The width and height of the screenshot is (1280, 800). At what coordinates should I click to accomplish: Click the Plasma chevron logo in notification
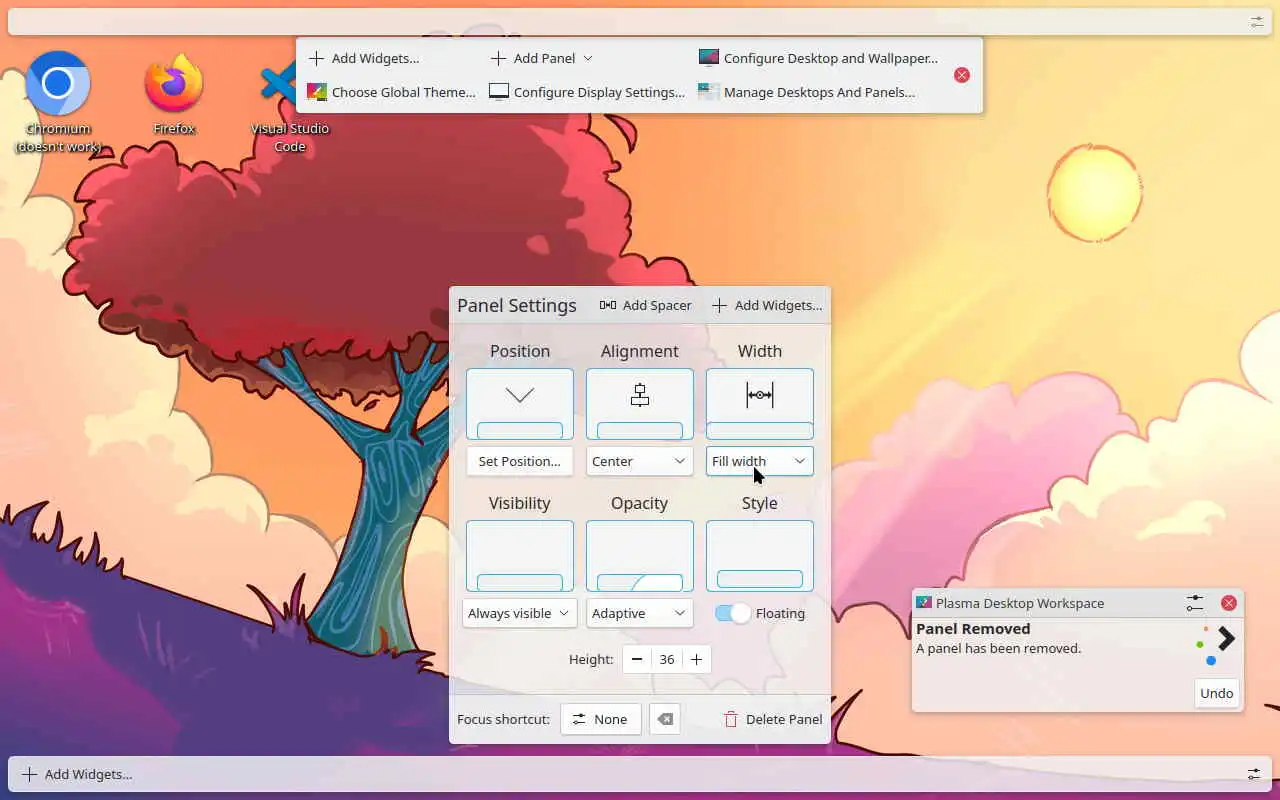pos(1217,645)
